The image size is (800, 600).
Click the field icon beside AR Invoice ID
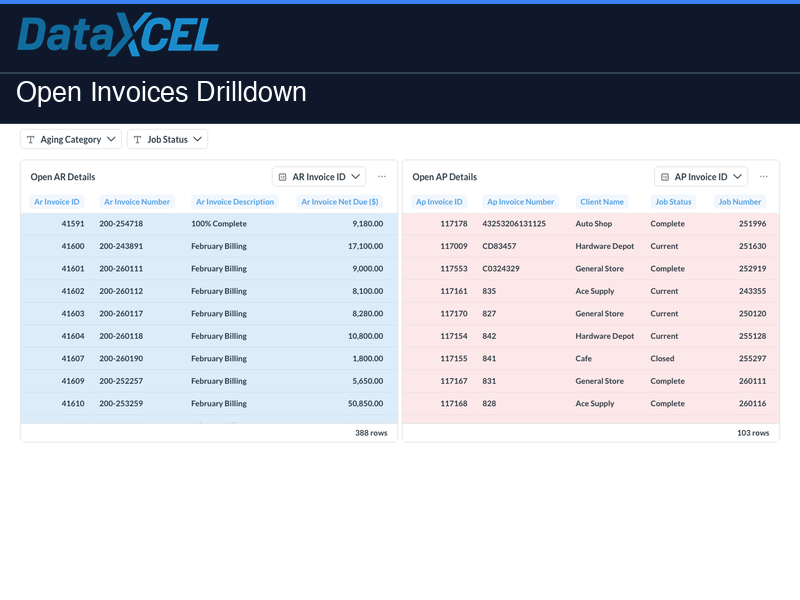point(284,176)
